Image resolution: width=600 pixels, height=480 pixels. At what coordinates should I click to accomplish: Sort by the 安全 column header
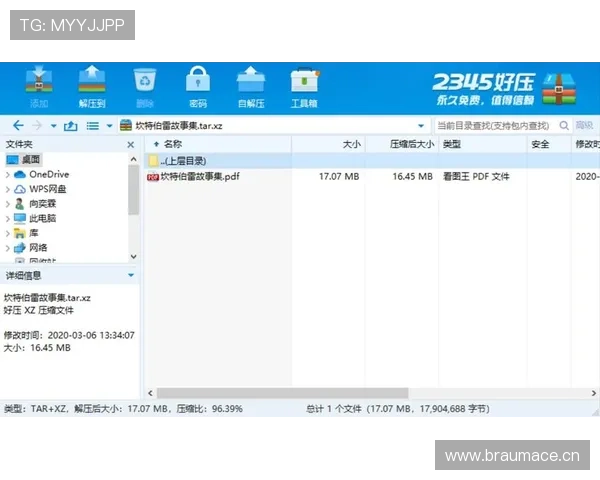click(549, 144)
